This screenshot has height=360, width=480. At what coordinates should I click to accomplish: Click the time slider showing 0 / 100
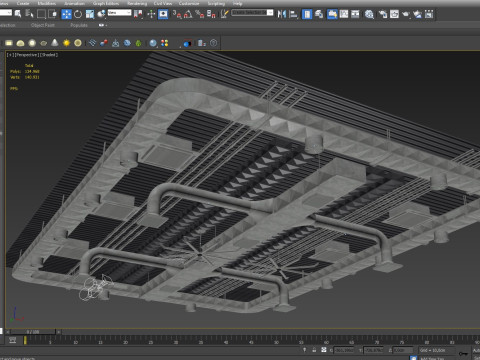coord(33,332)
